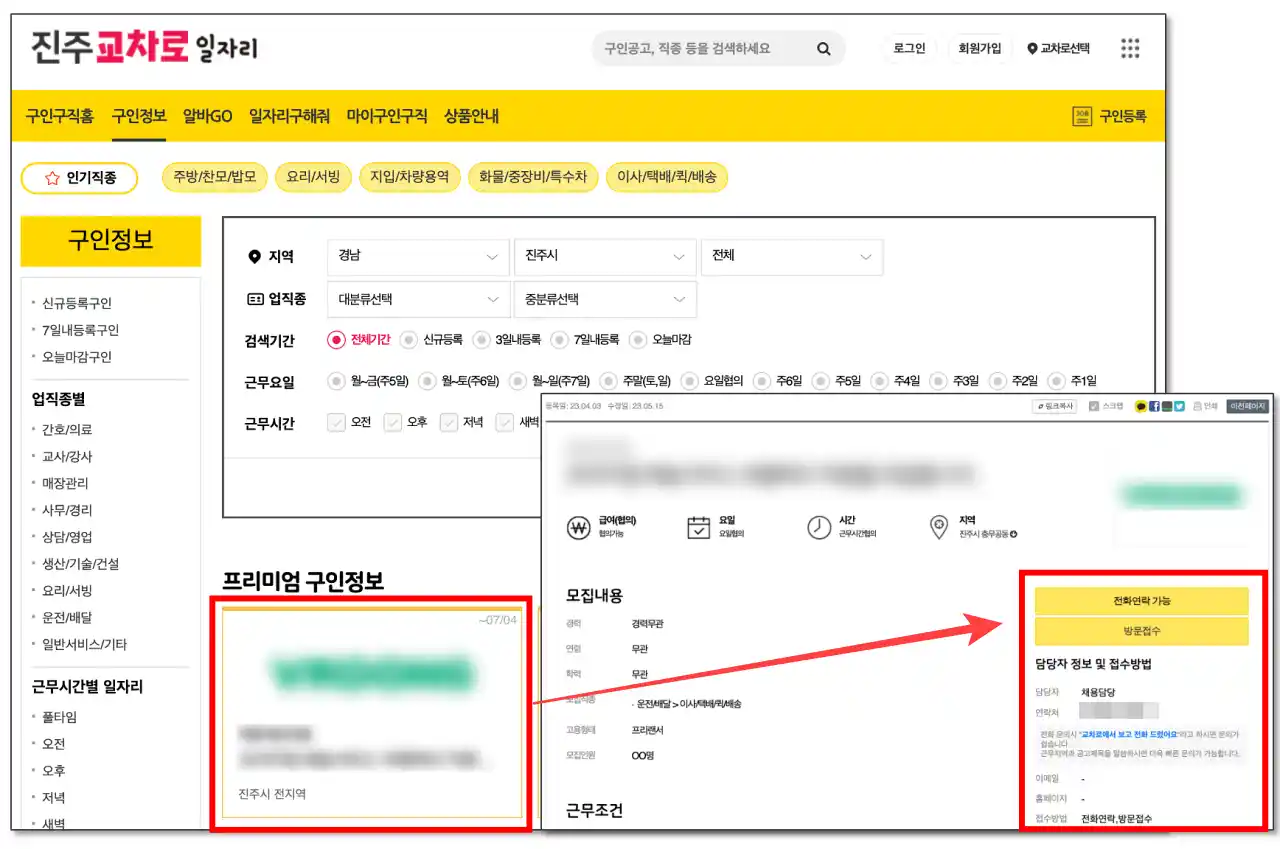This screenshot has width=1280, height=849.
Task: Select the 신규등록 search period radio button
Action: click(x=408, y=339)
